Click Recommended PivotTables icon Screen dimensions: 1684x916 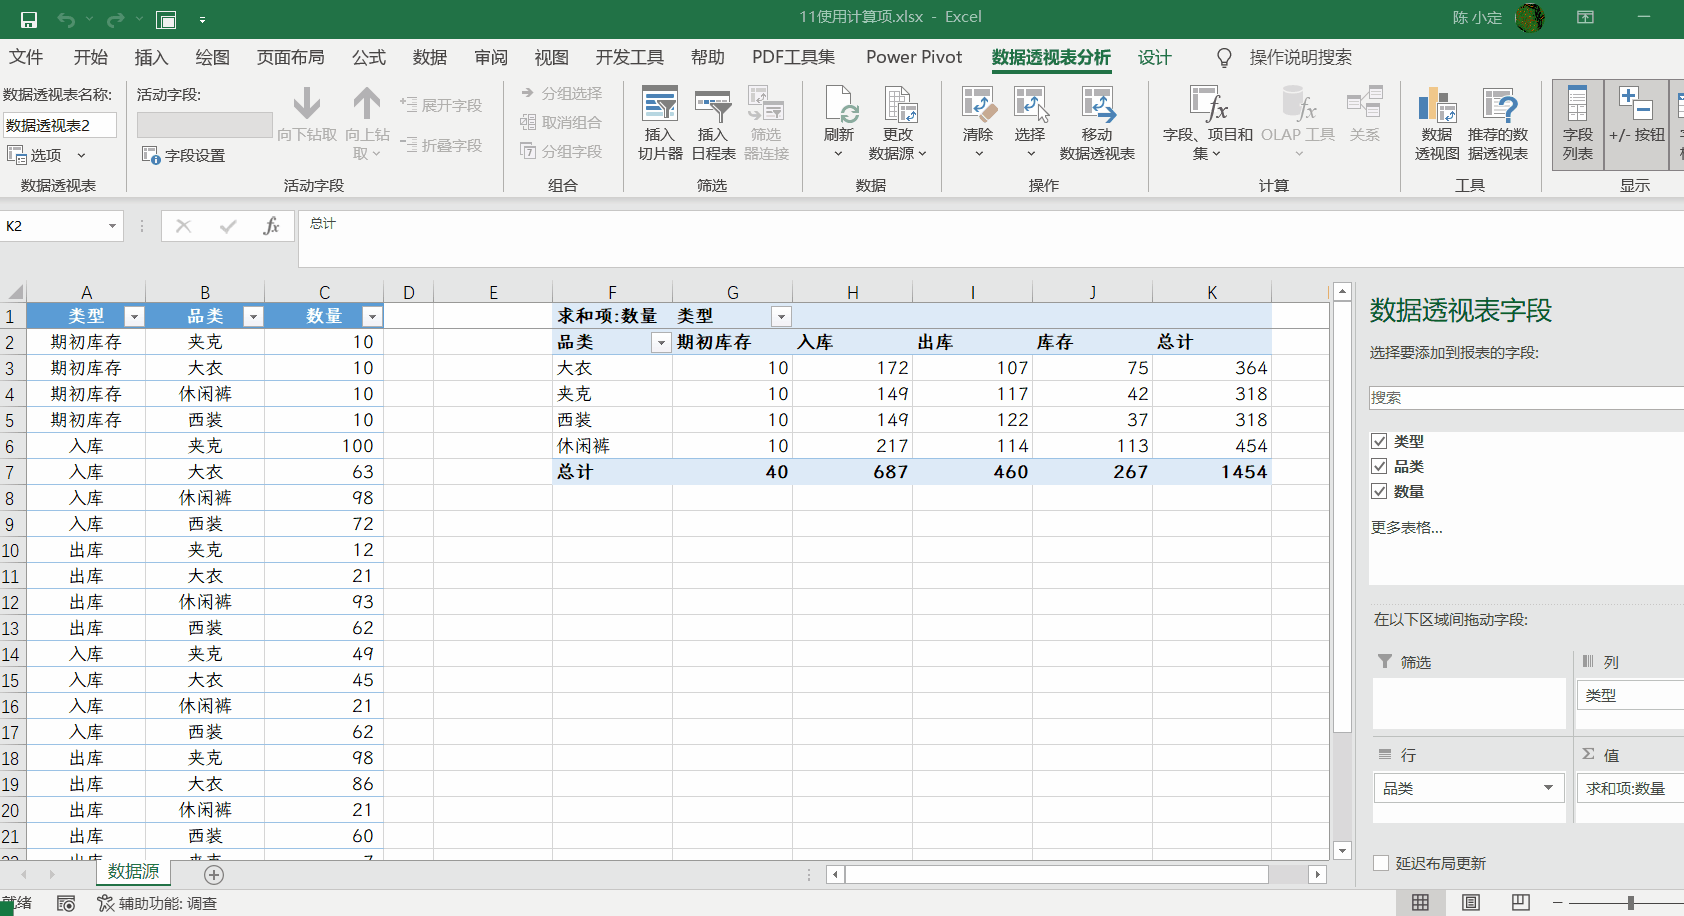(x=1499, y=106)
